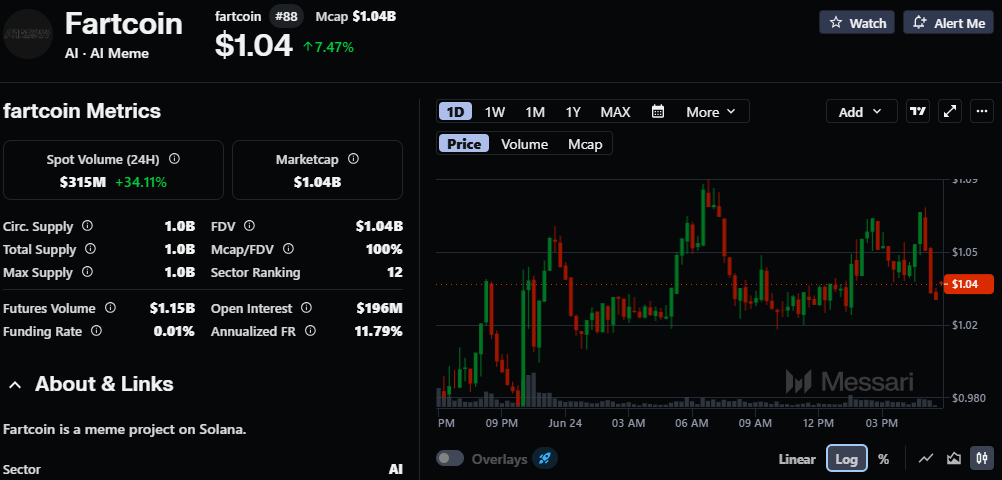This screenshot has height=480, width=1002.
Task: Collapse the About & Links section
Action: (x=16, y=384)
